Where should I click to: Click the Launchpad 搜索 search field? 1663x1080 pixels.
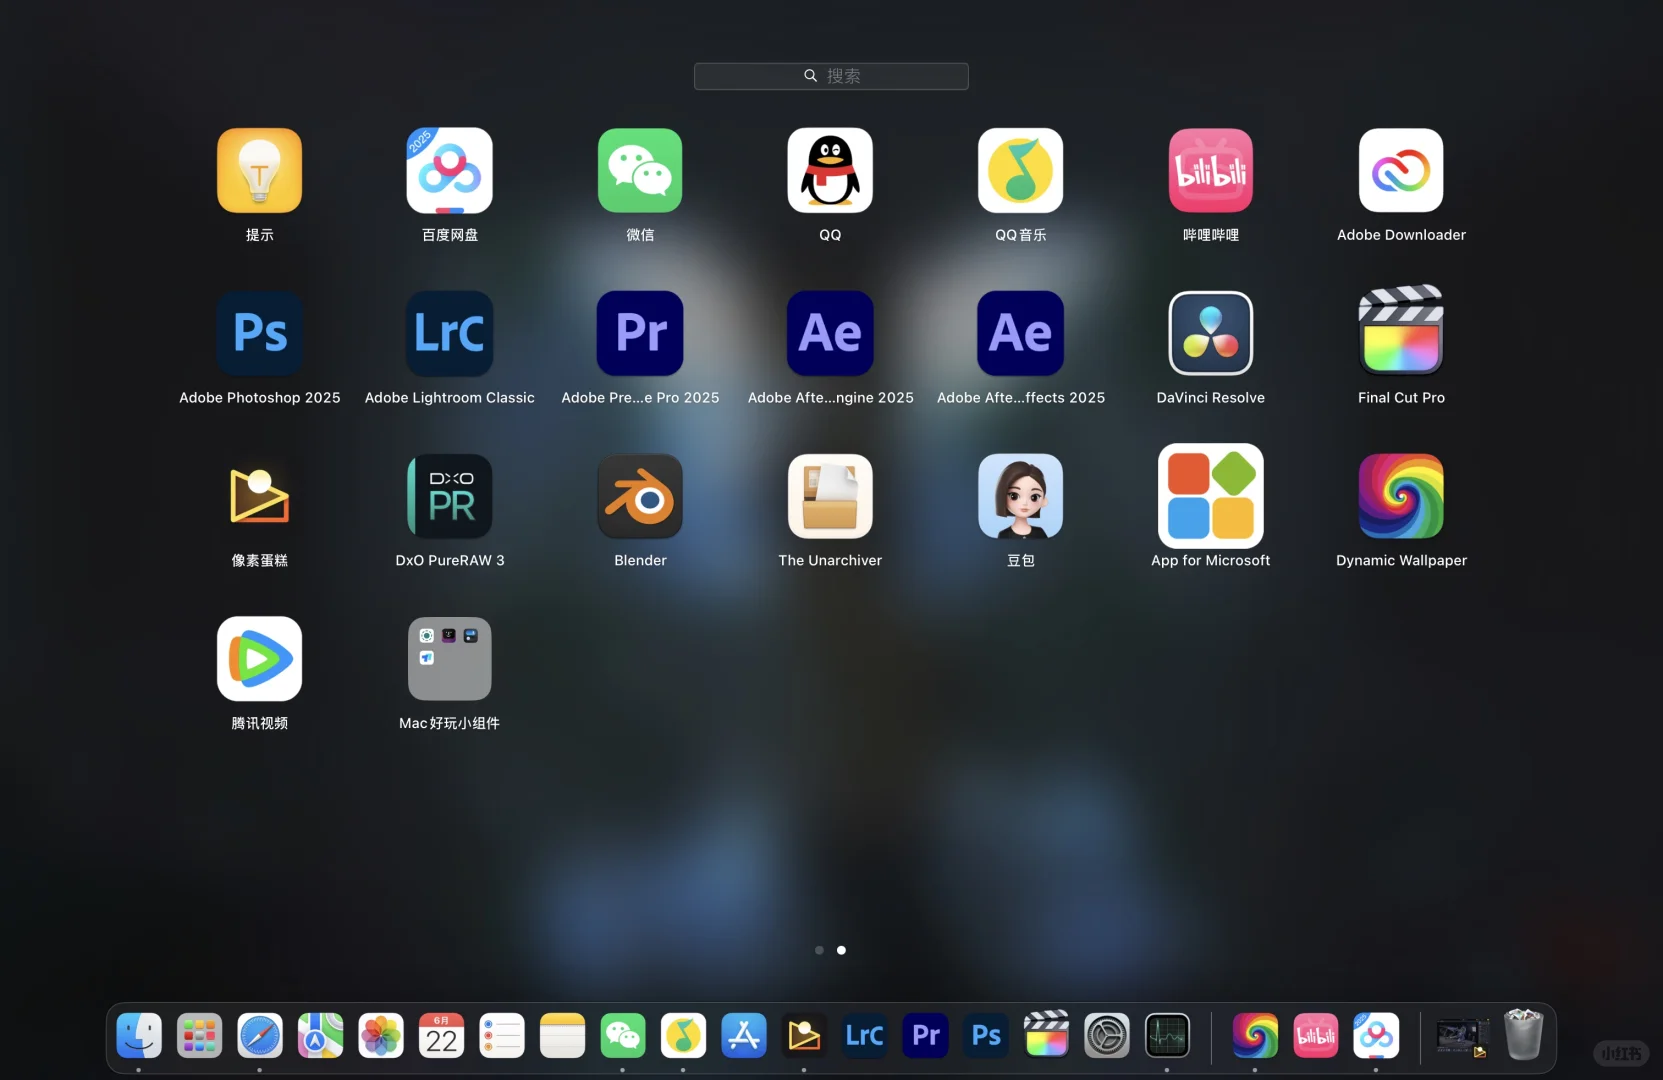point(831,76)
